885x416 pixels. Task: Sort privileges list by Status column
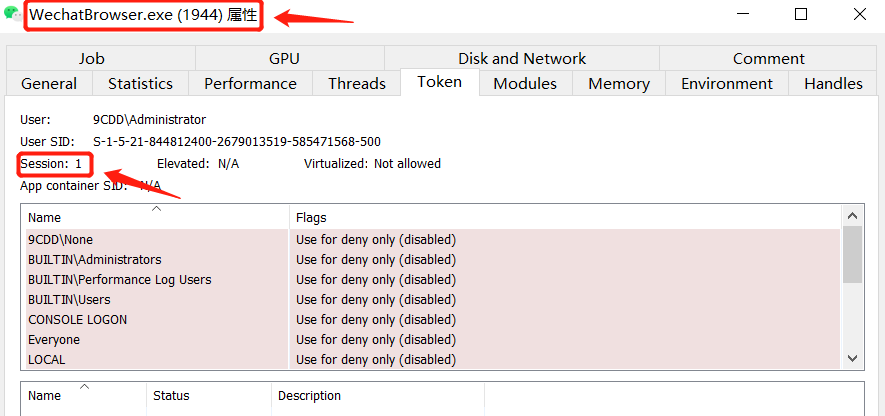pos(209,396)
